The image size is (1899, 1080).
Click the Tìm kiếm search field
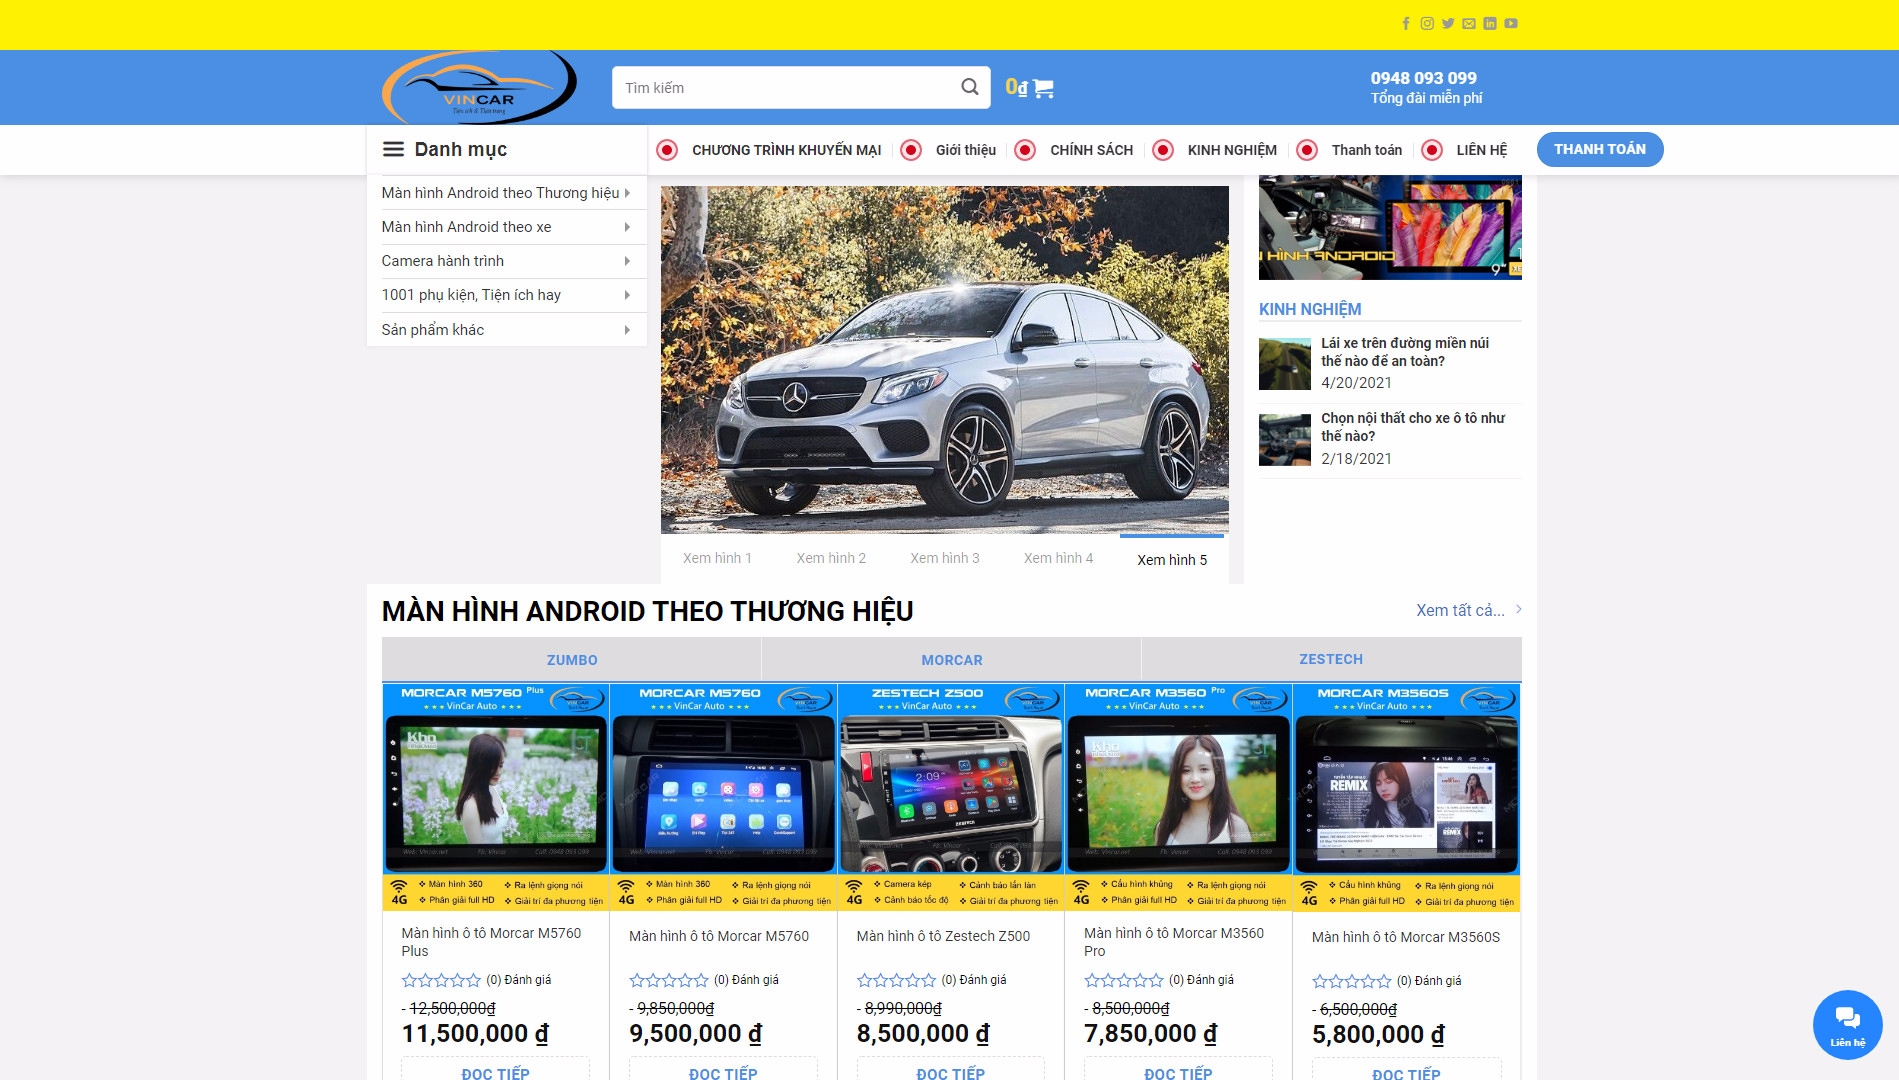coord(785,88)
